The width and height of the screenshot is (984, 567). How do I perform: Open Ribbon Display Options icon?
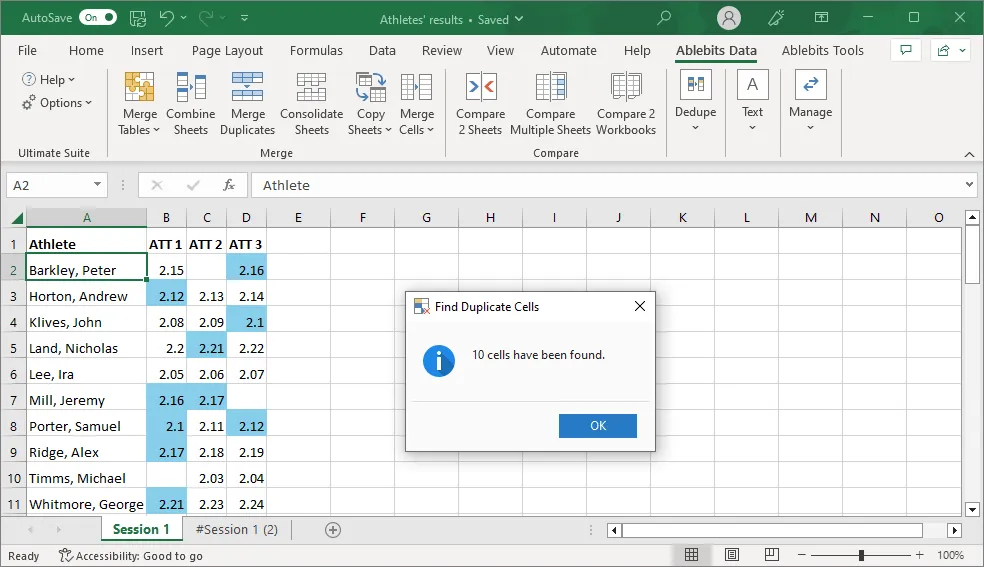(x=821, y=18)
